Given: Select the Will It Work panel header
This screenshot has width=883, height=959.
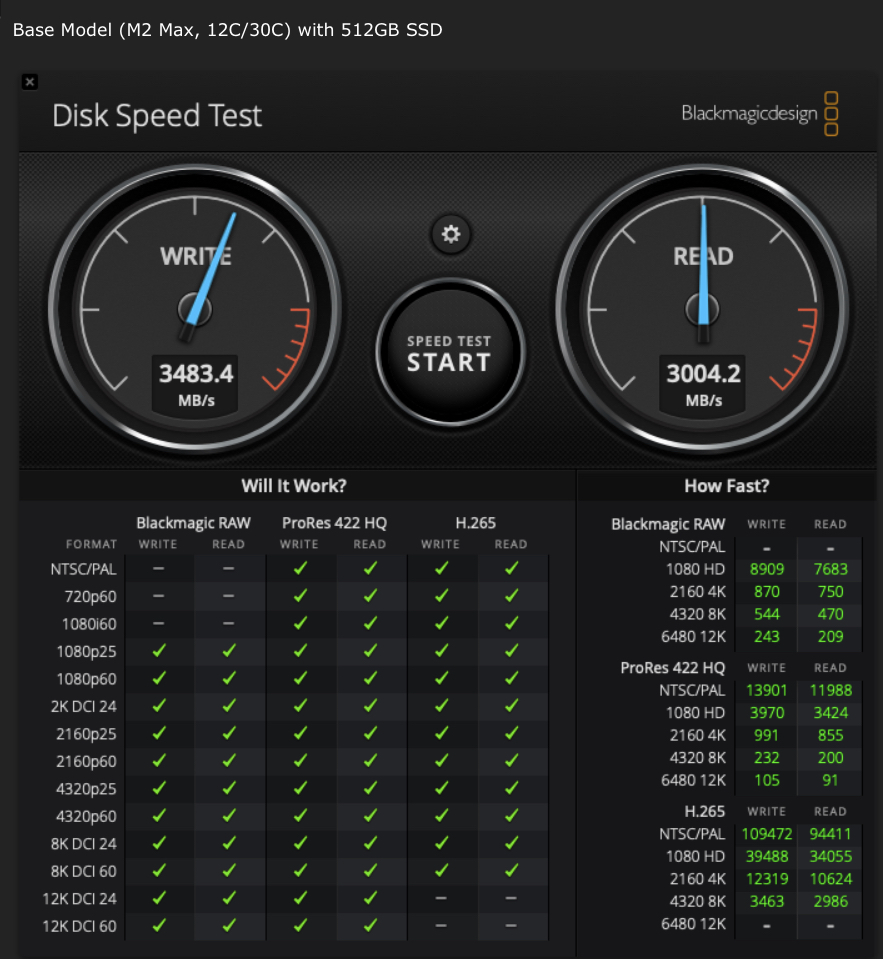Looking at the screenshot, I should coord(293,485).
